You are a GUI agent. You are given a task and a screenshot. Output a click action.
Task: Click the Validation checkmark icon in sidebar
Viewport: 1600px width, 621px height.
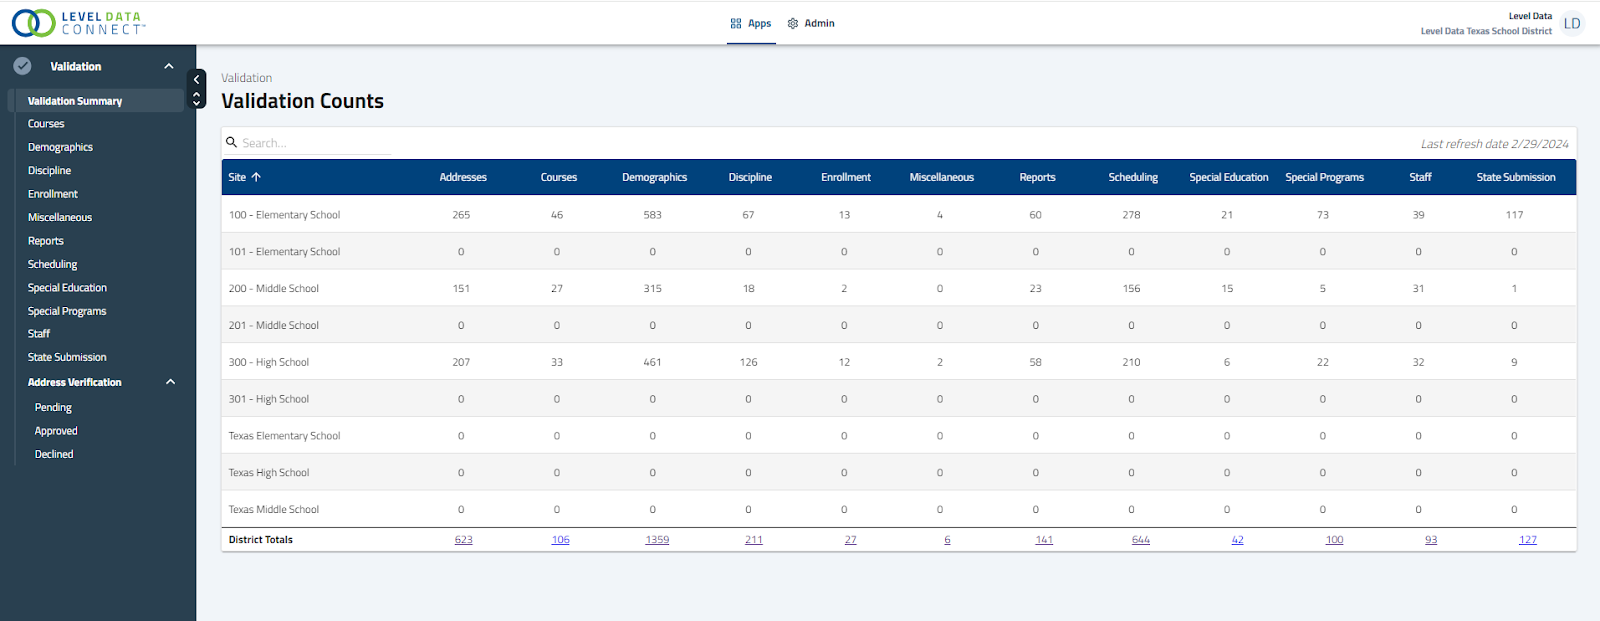pos(22,66)
